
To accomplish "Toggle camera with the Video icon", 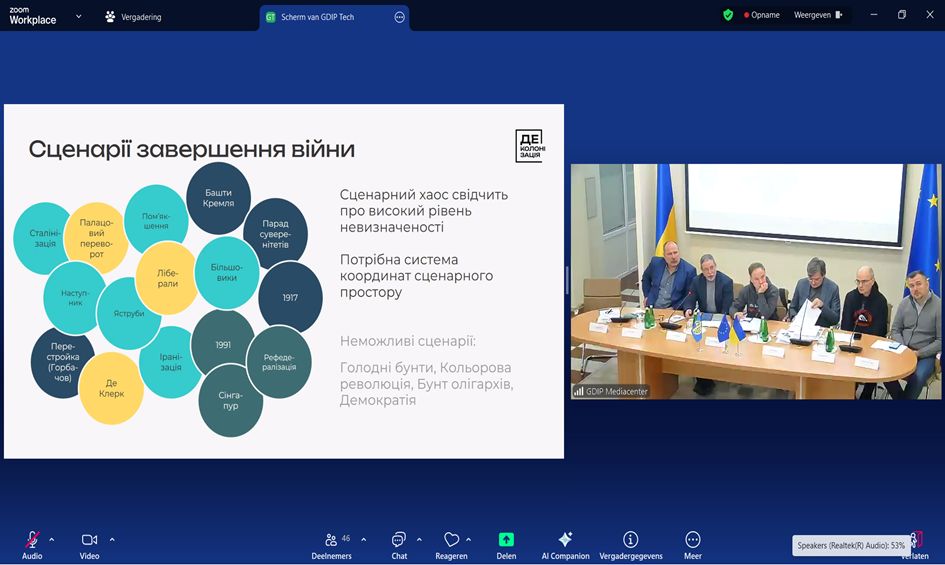I will (89, 540).
